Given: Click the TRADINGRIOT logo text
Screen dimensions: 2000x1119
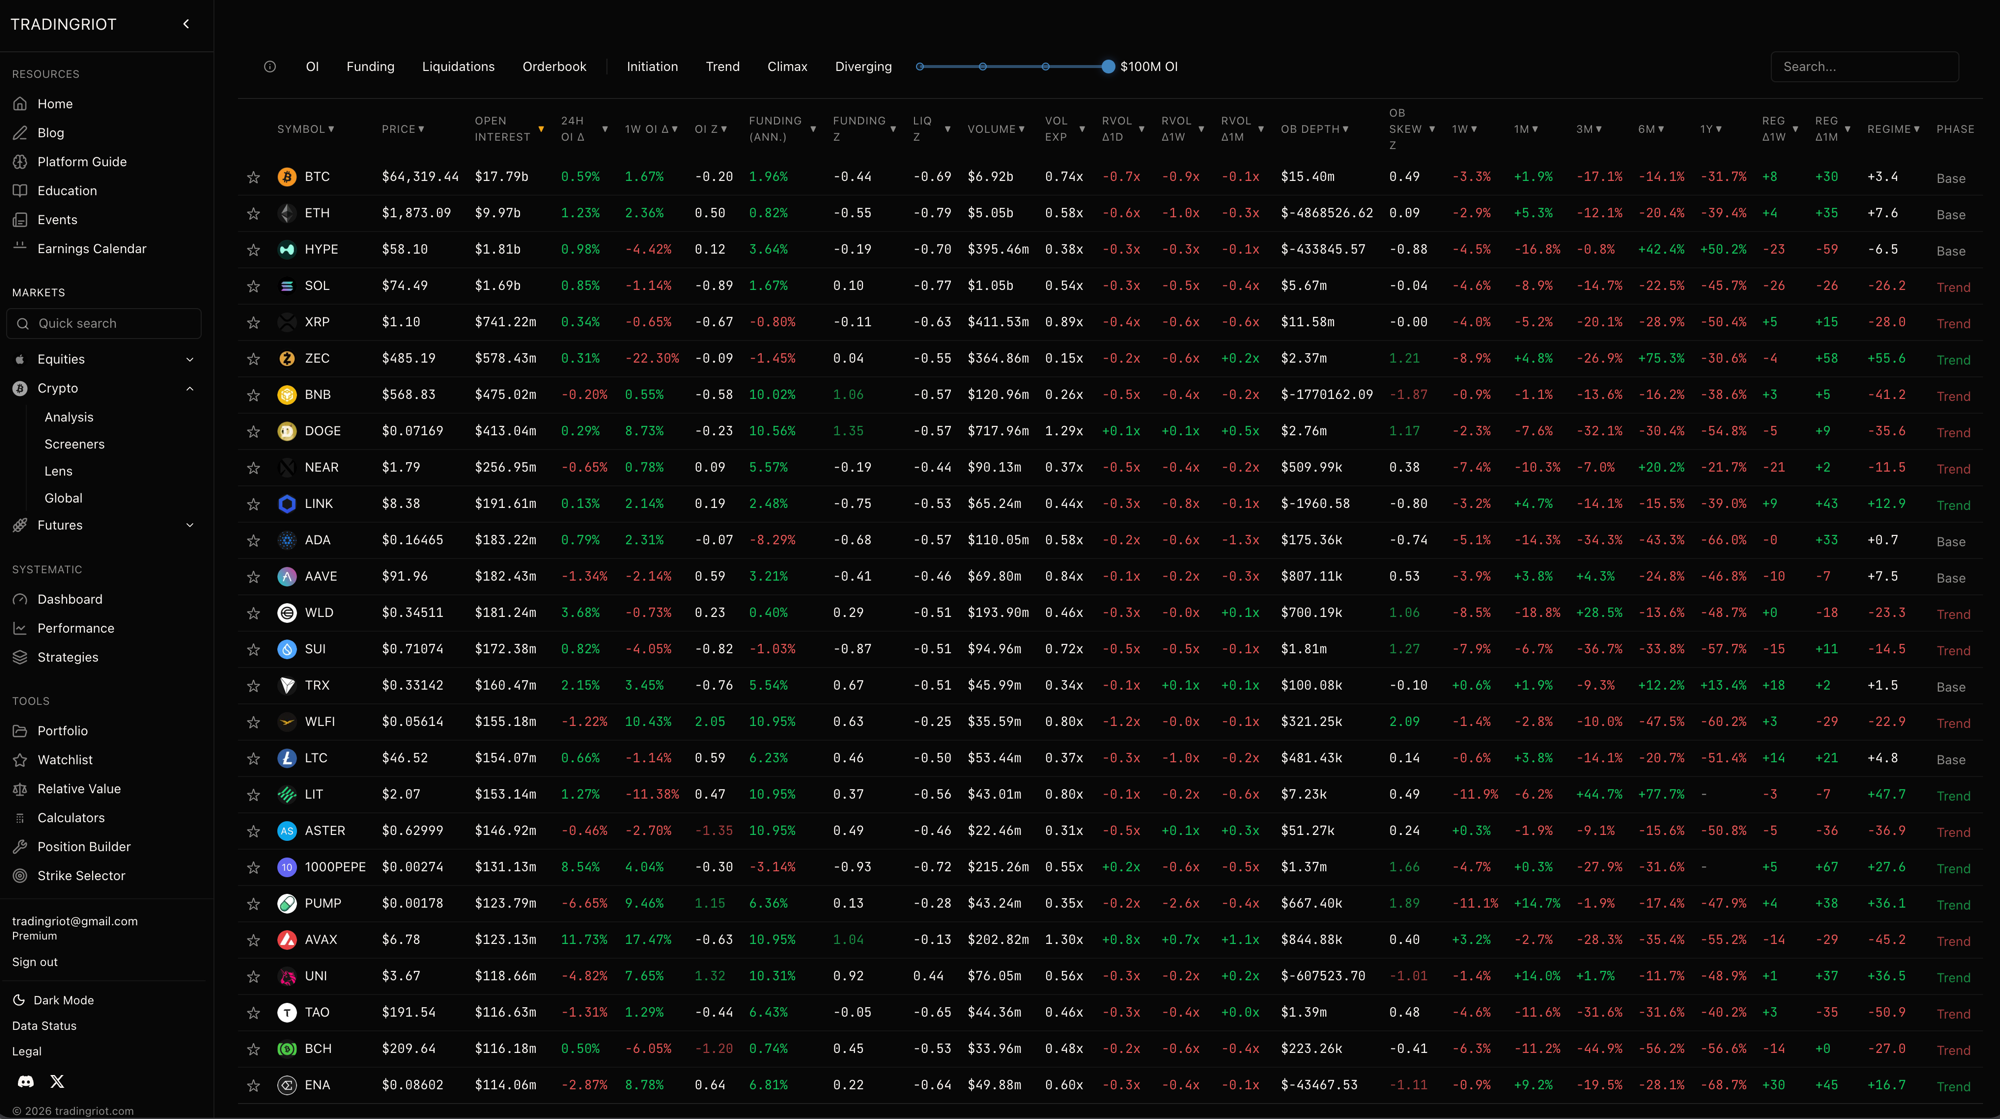Looking at the screenshot, I should [63, 24].
